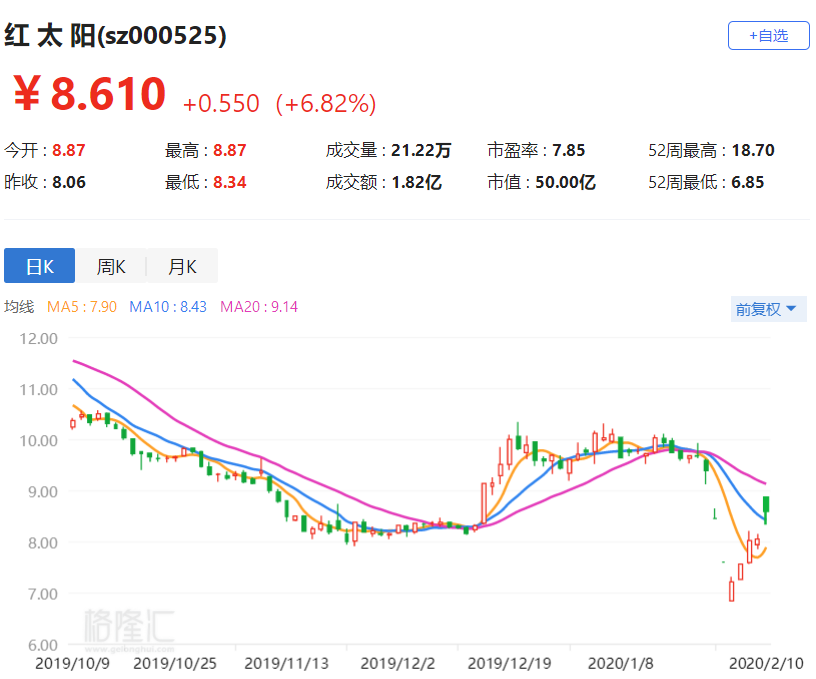Click the 昨收 previous close value 8.06
The height and width of the screenshot is (679, 816).
[69, 183]
